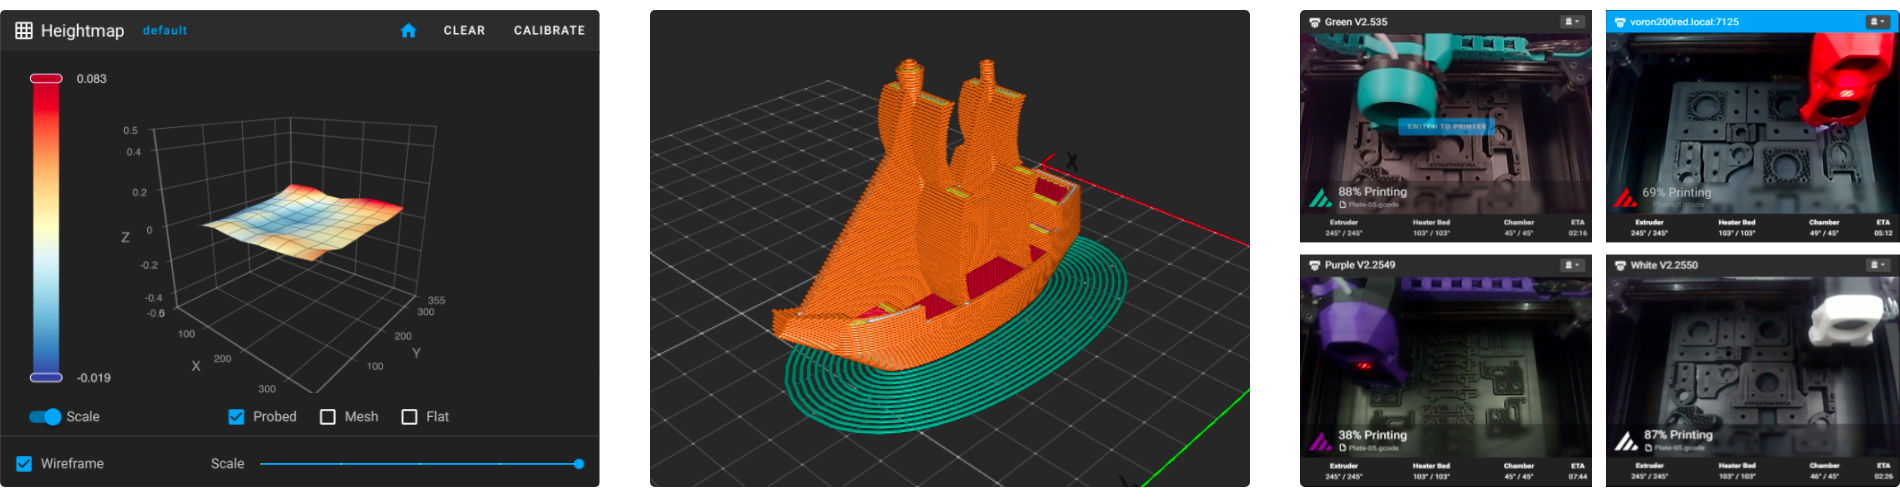Image resolution: width=1900 pixels, height=497 pixels.
Task: Click the 3D heightmap surface plot
Action: coord(303,221)
